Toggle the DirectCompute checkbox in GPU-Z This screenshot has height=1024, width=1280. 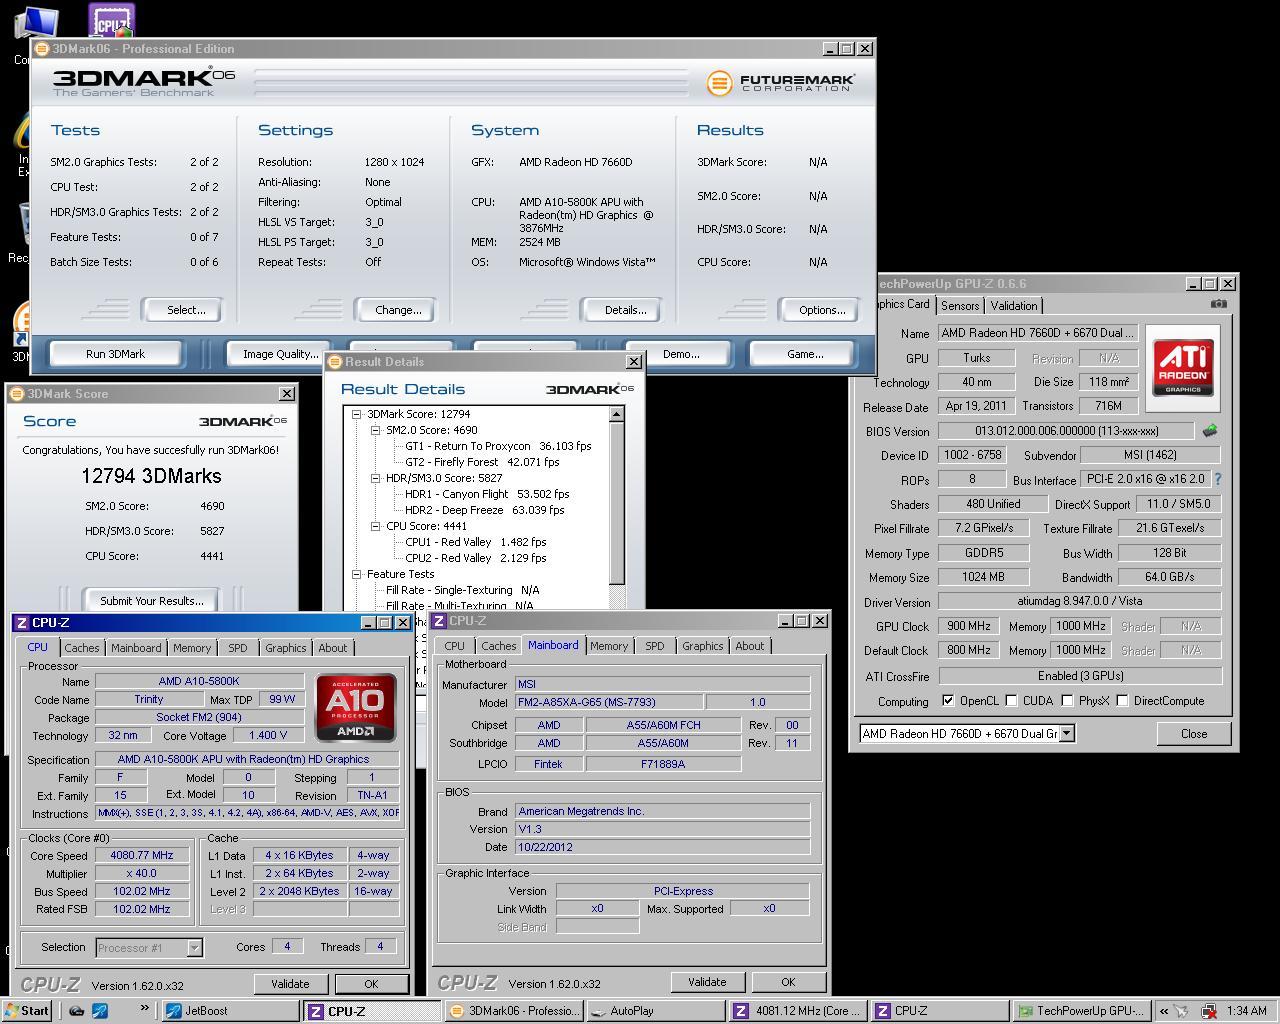coord(1122,701)
